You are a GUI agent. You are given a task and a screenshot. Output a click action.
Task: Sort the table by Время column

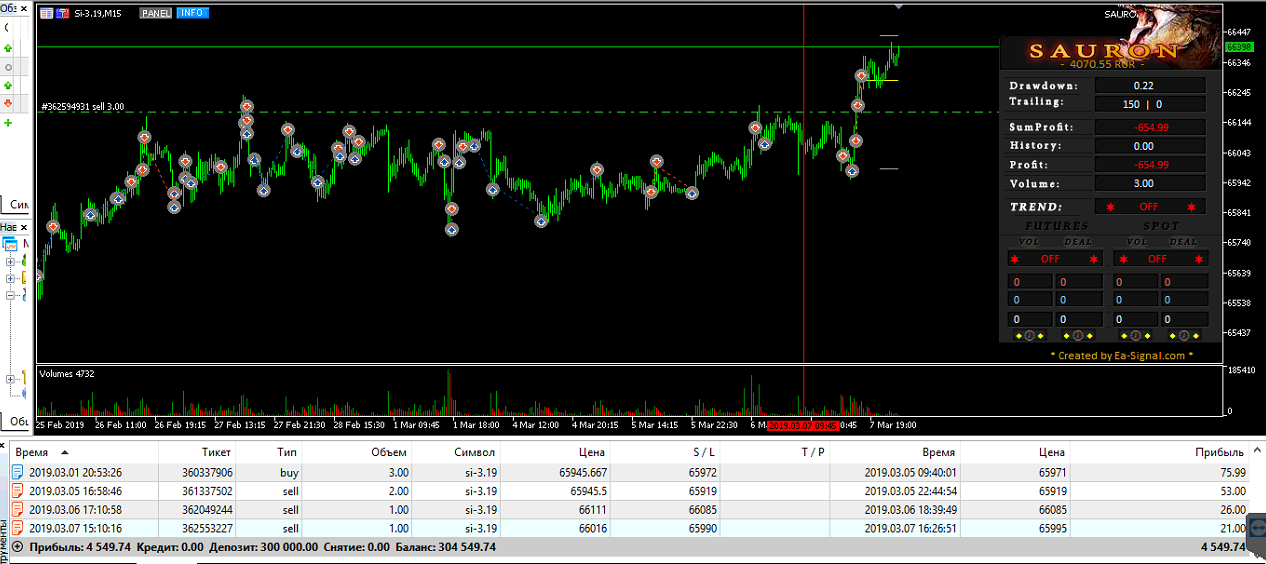pos(45,452)
